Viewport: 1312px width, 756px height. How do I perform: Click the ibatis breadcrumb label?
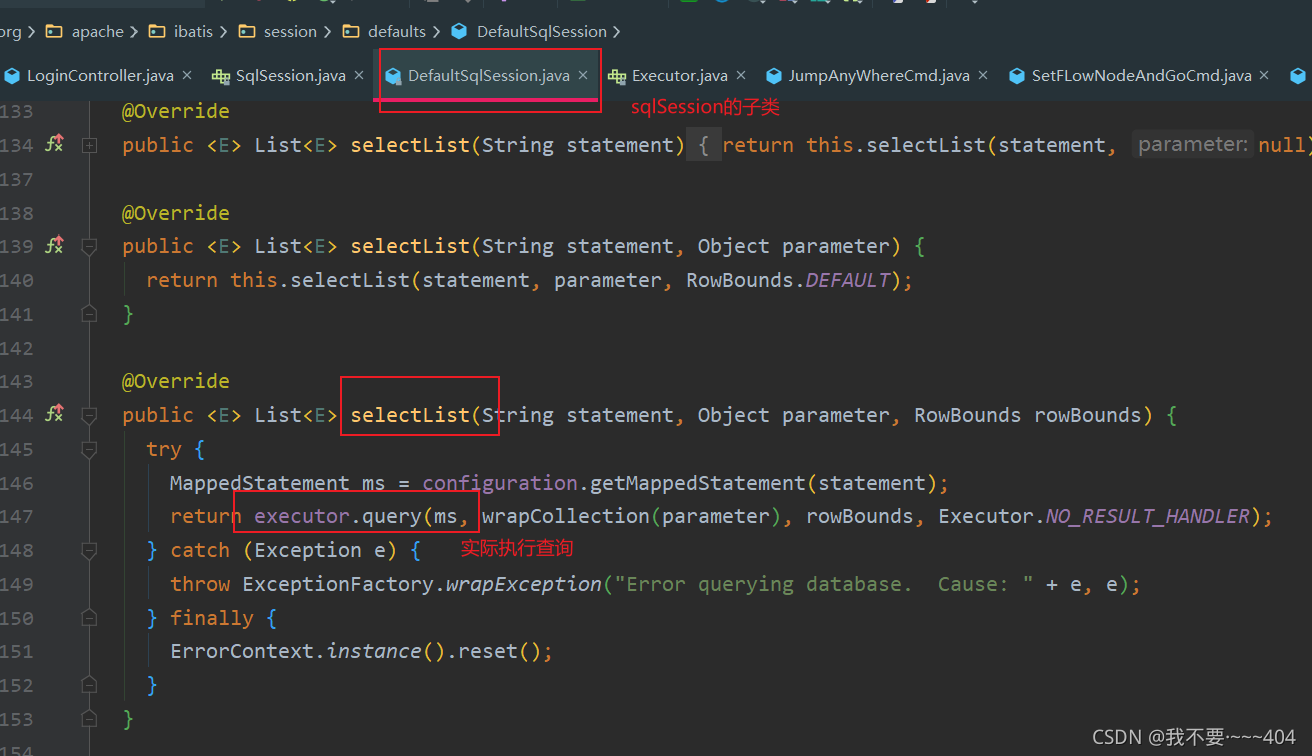pyautogui.click(x=193, y=32)
